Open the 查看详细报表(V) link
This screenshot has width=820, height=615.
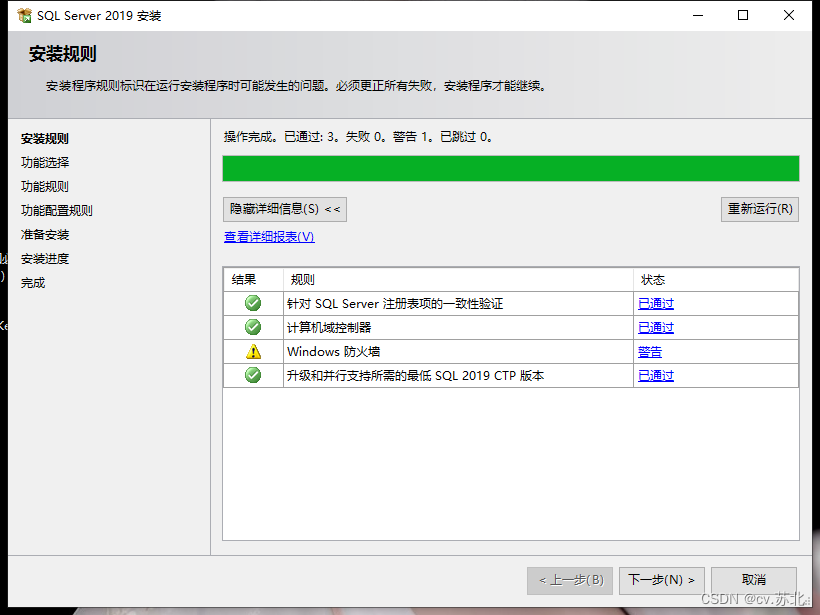point(269,237)
